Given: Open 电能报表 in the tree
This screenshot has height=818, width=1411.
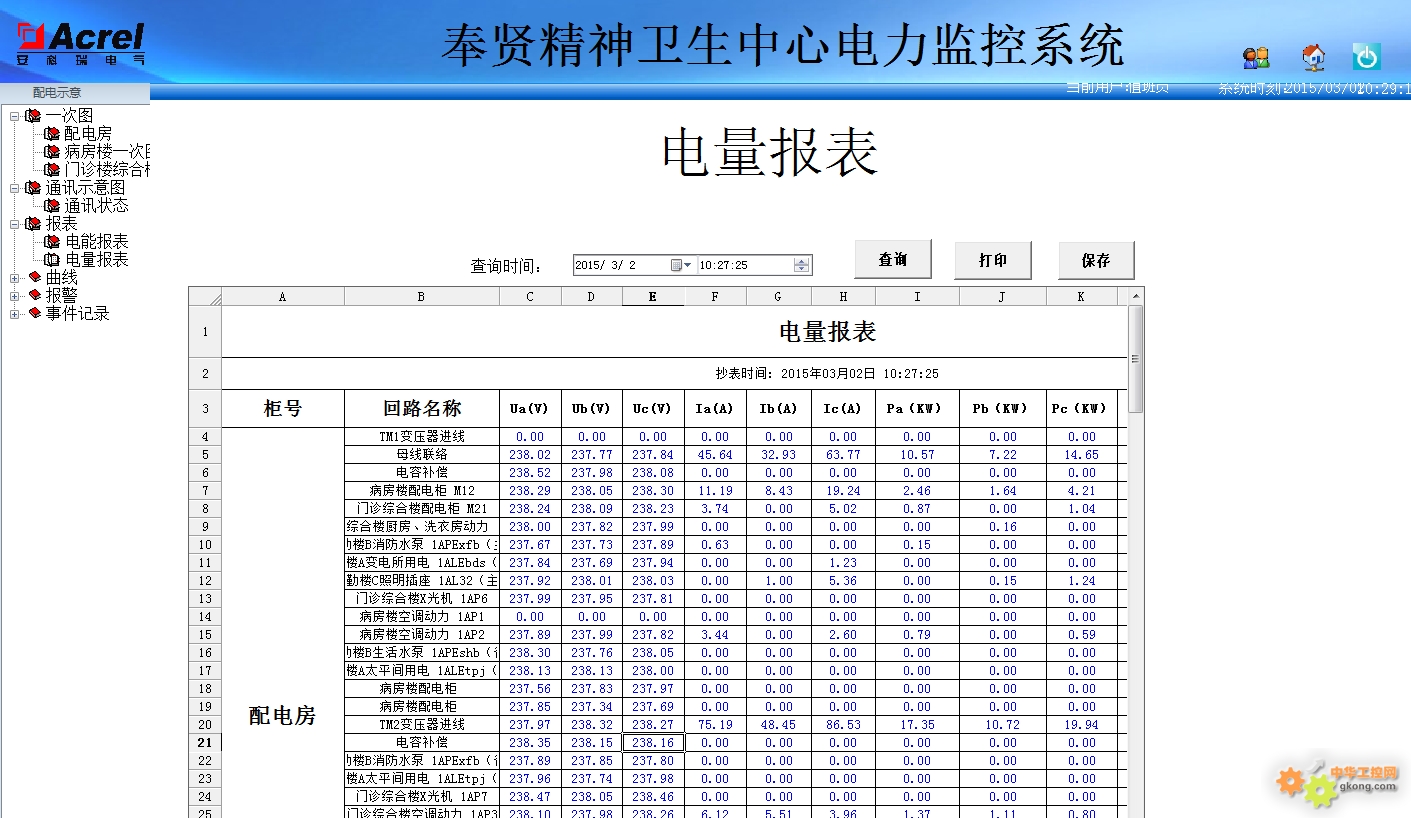Looking at the screenshot, I should pos(96,241).
